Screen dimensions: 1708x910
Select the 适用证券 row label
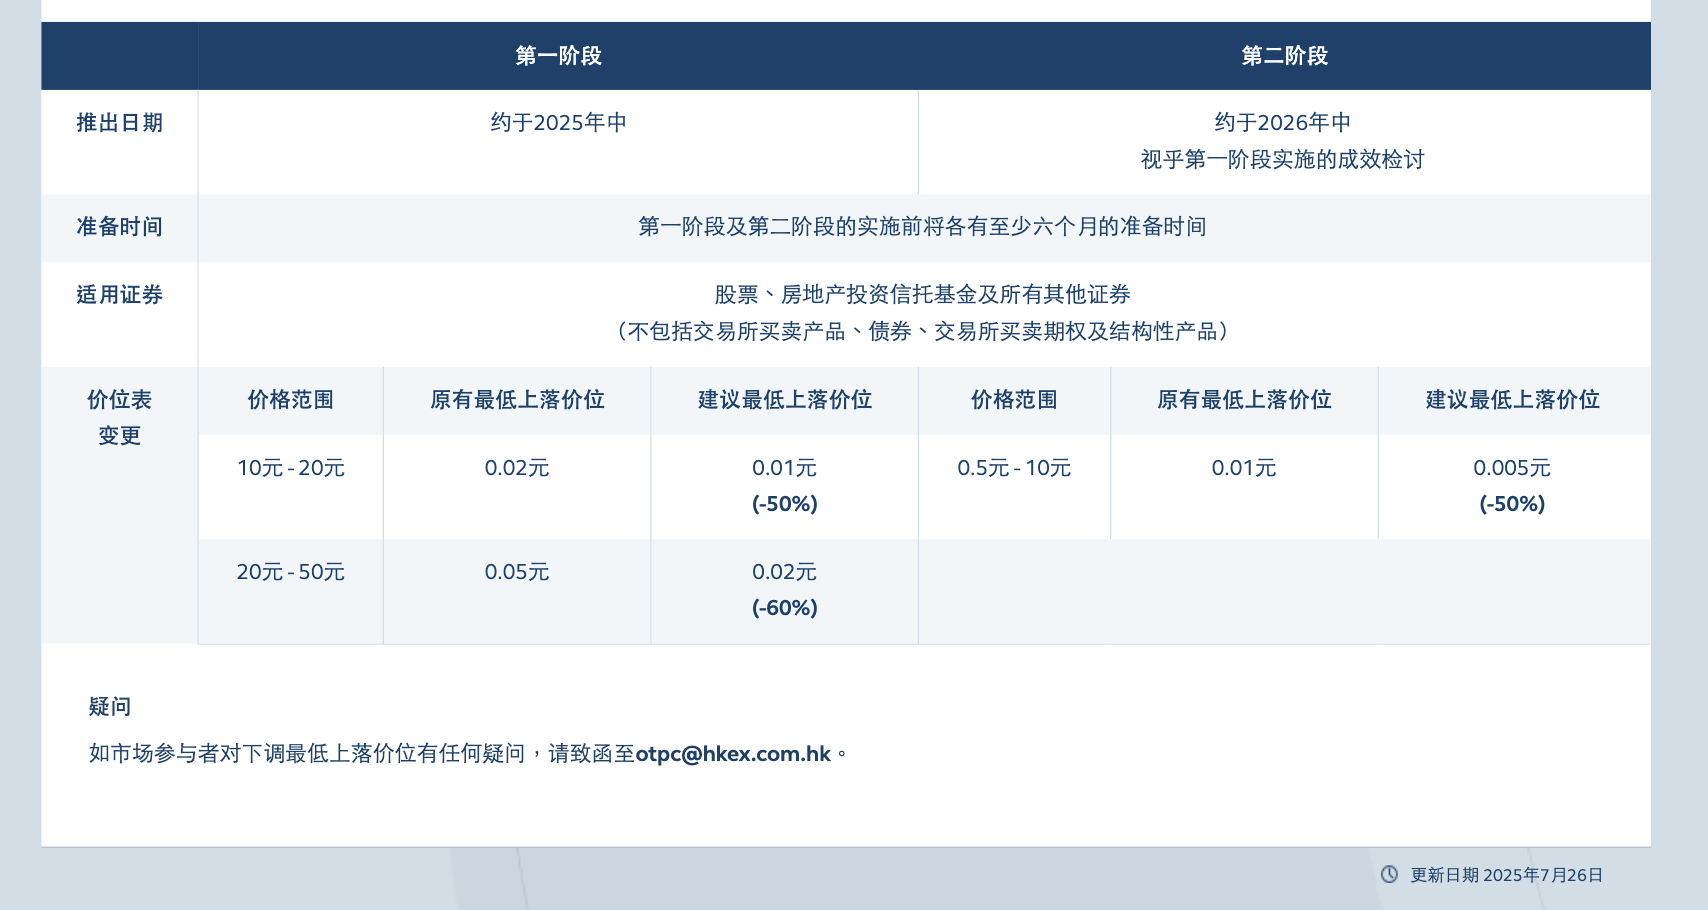pyautogui.click(x=119, y=295)
